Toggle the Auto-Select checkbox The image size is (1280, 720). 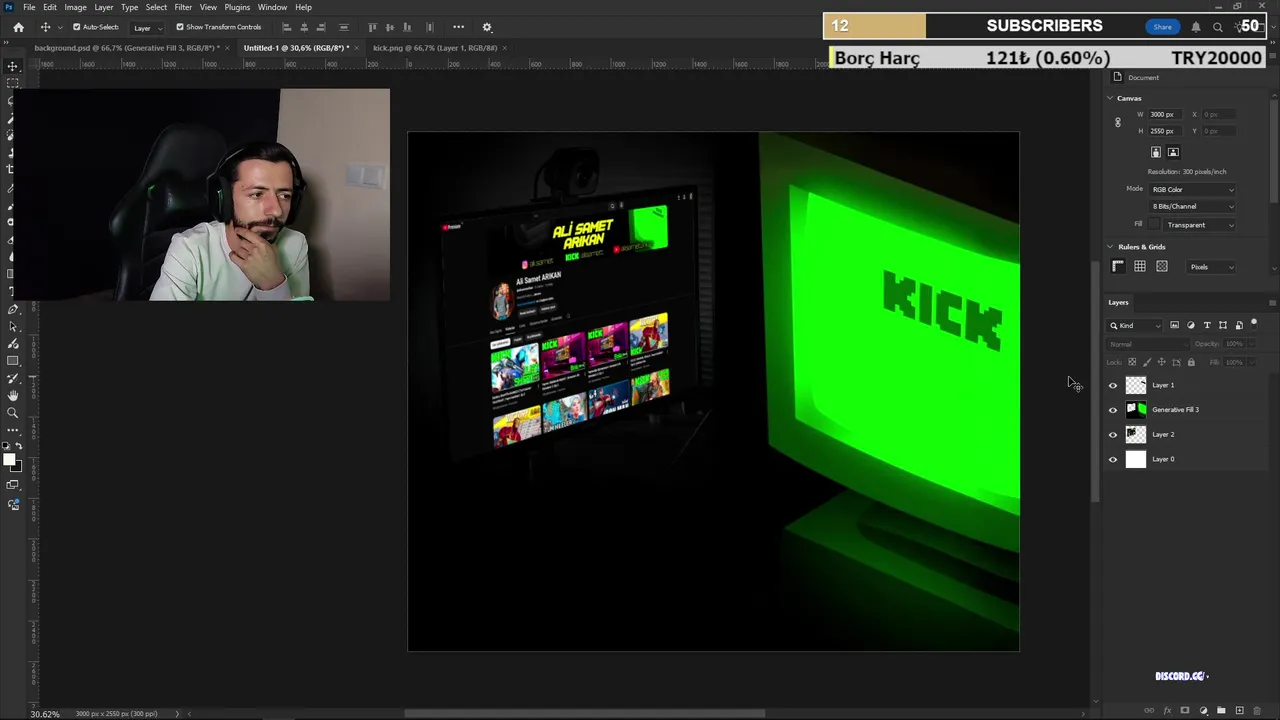point(77,27)
